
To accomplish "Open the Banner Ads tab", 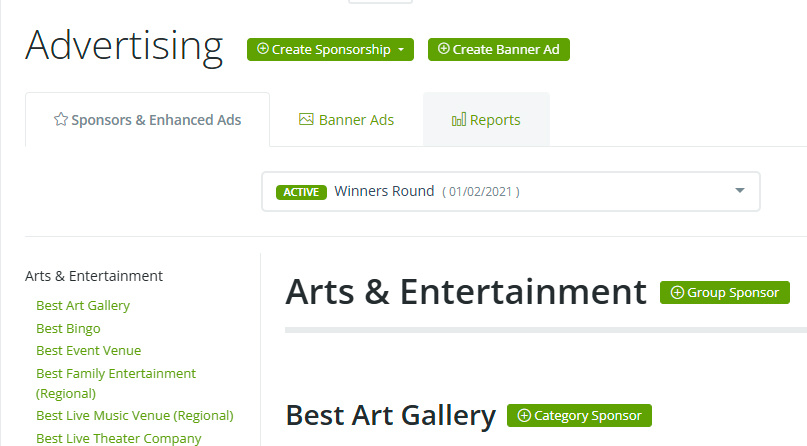I will [346, 120].
